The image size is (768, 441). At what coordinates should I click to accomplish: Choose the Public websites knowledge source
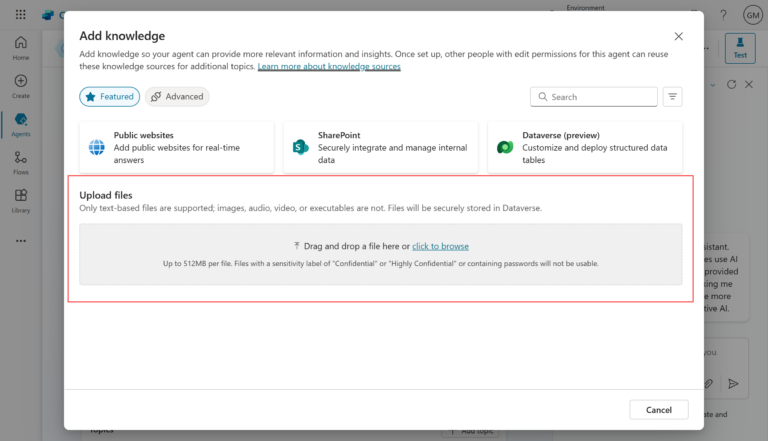(x=177, y=147)
